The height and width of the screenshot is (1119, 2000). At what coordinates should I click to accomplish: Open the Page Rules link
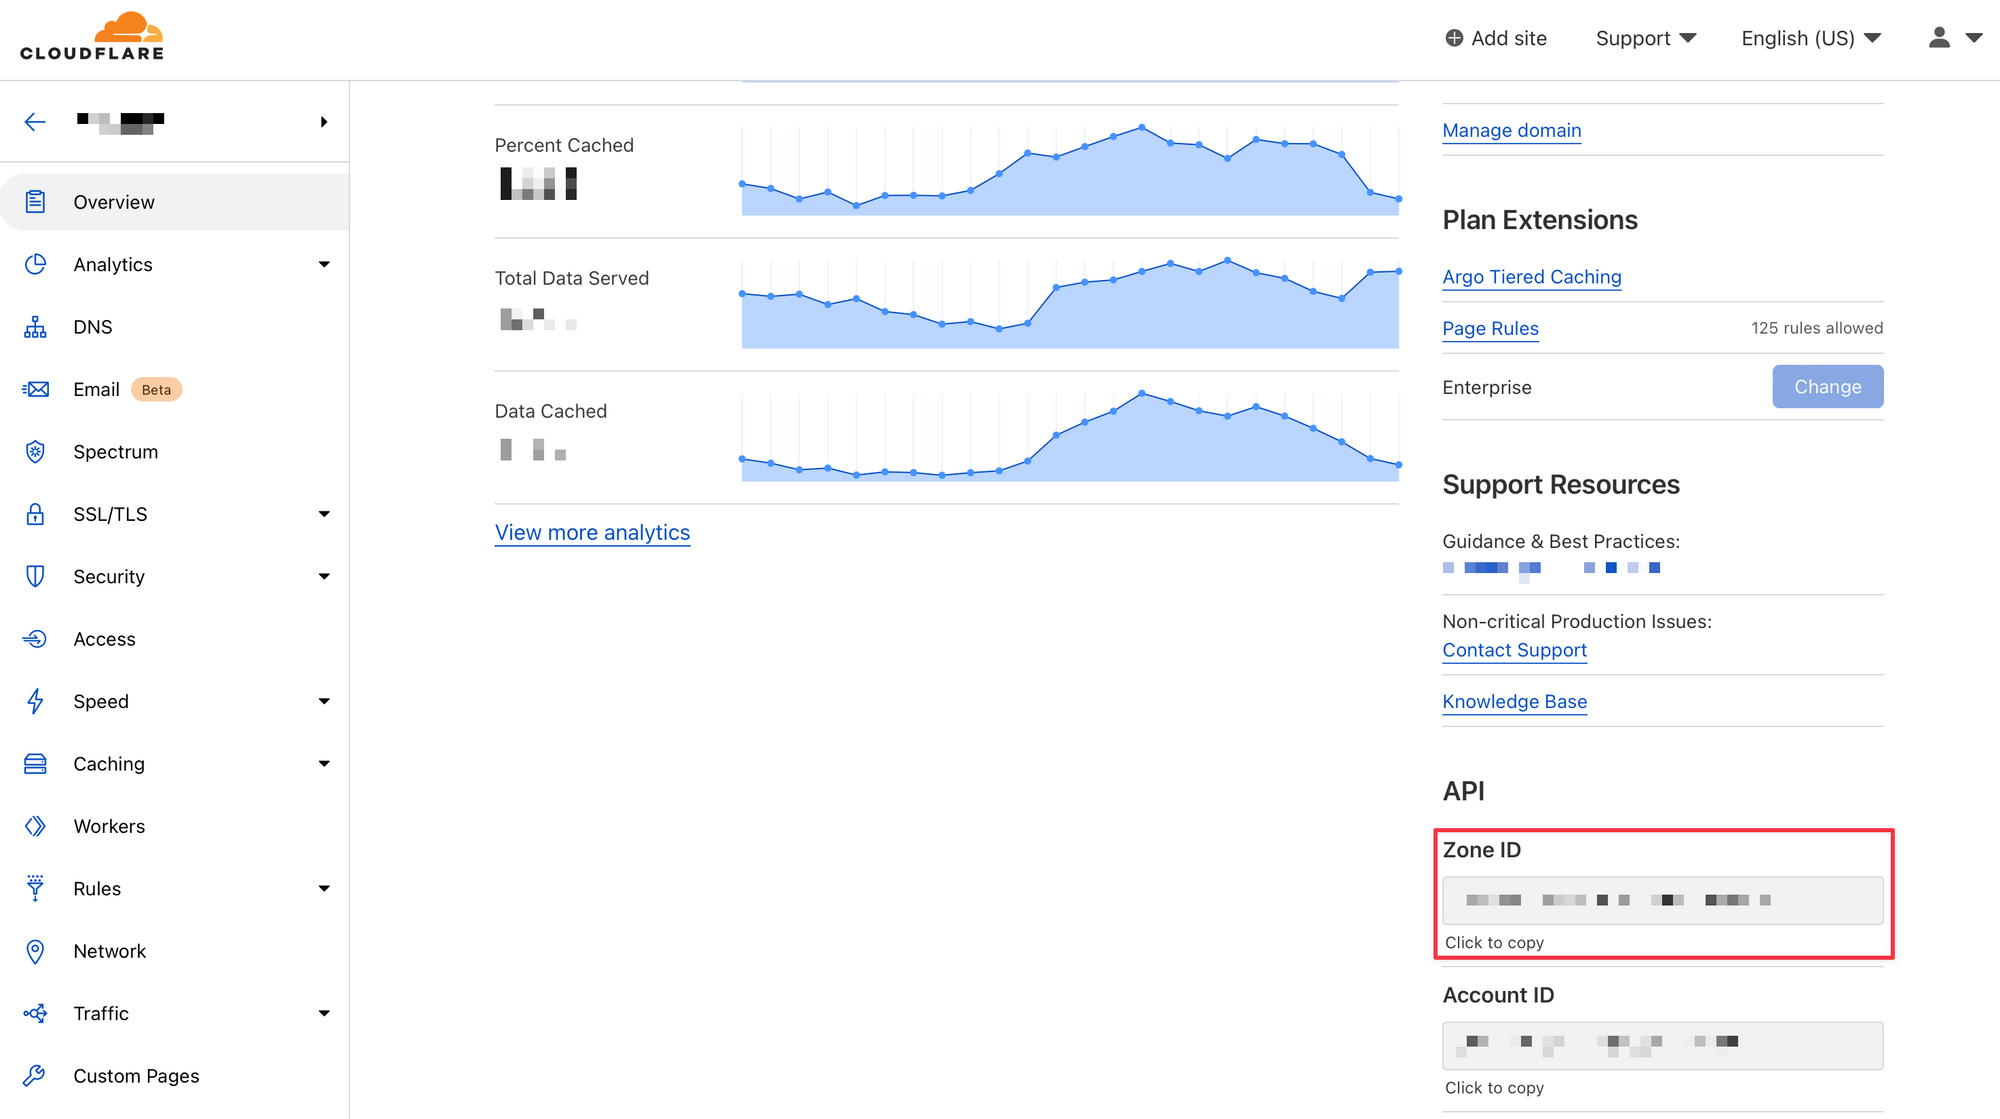tap(1490, 329)
